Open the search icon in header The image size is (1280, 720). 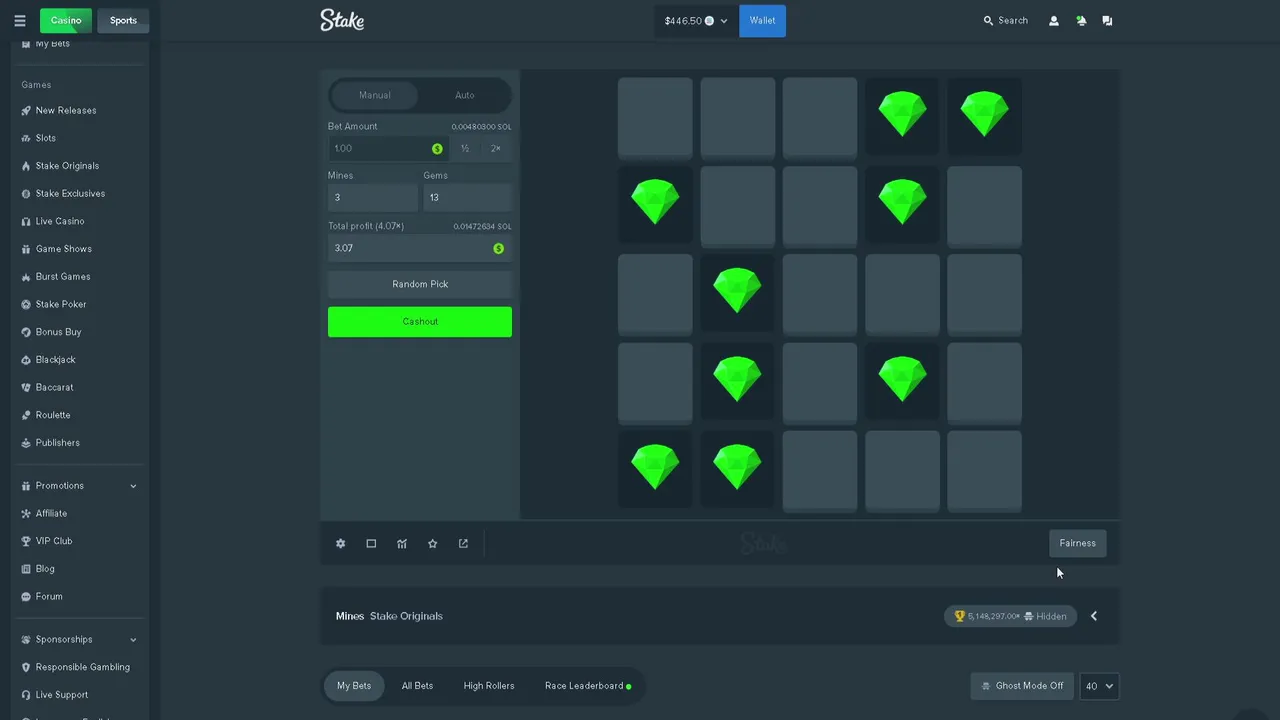(988, 20)
